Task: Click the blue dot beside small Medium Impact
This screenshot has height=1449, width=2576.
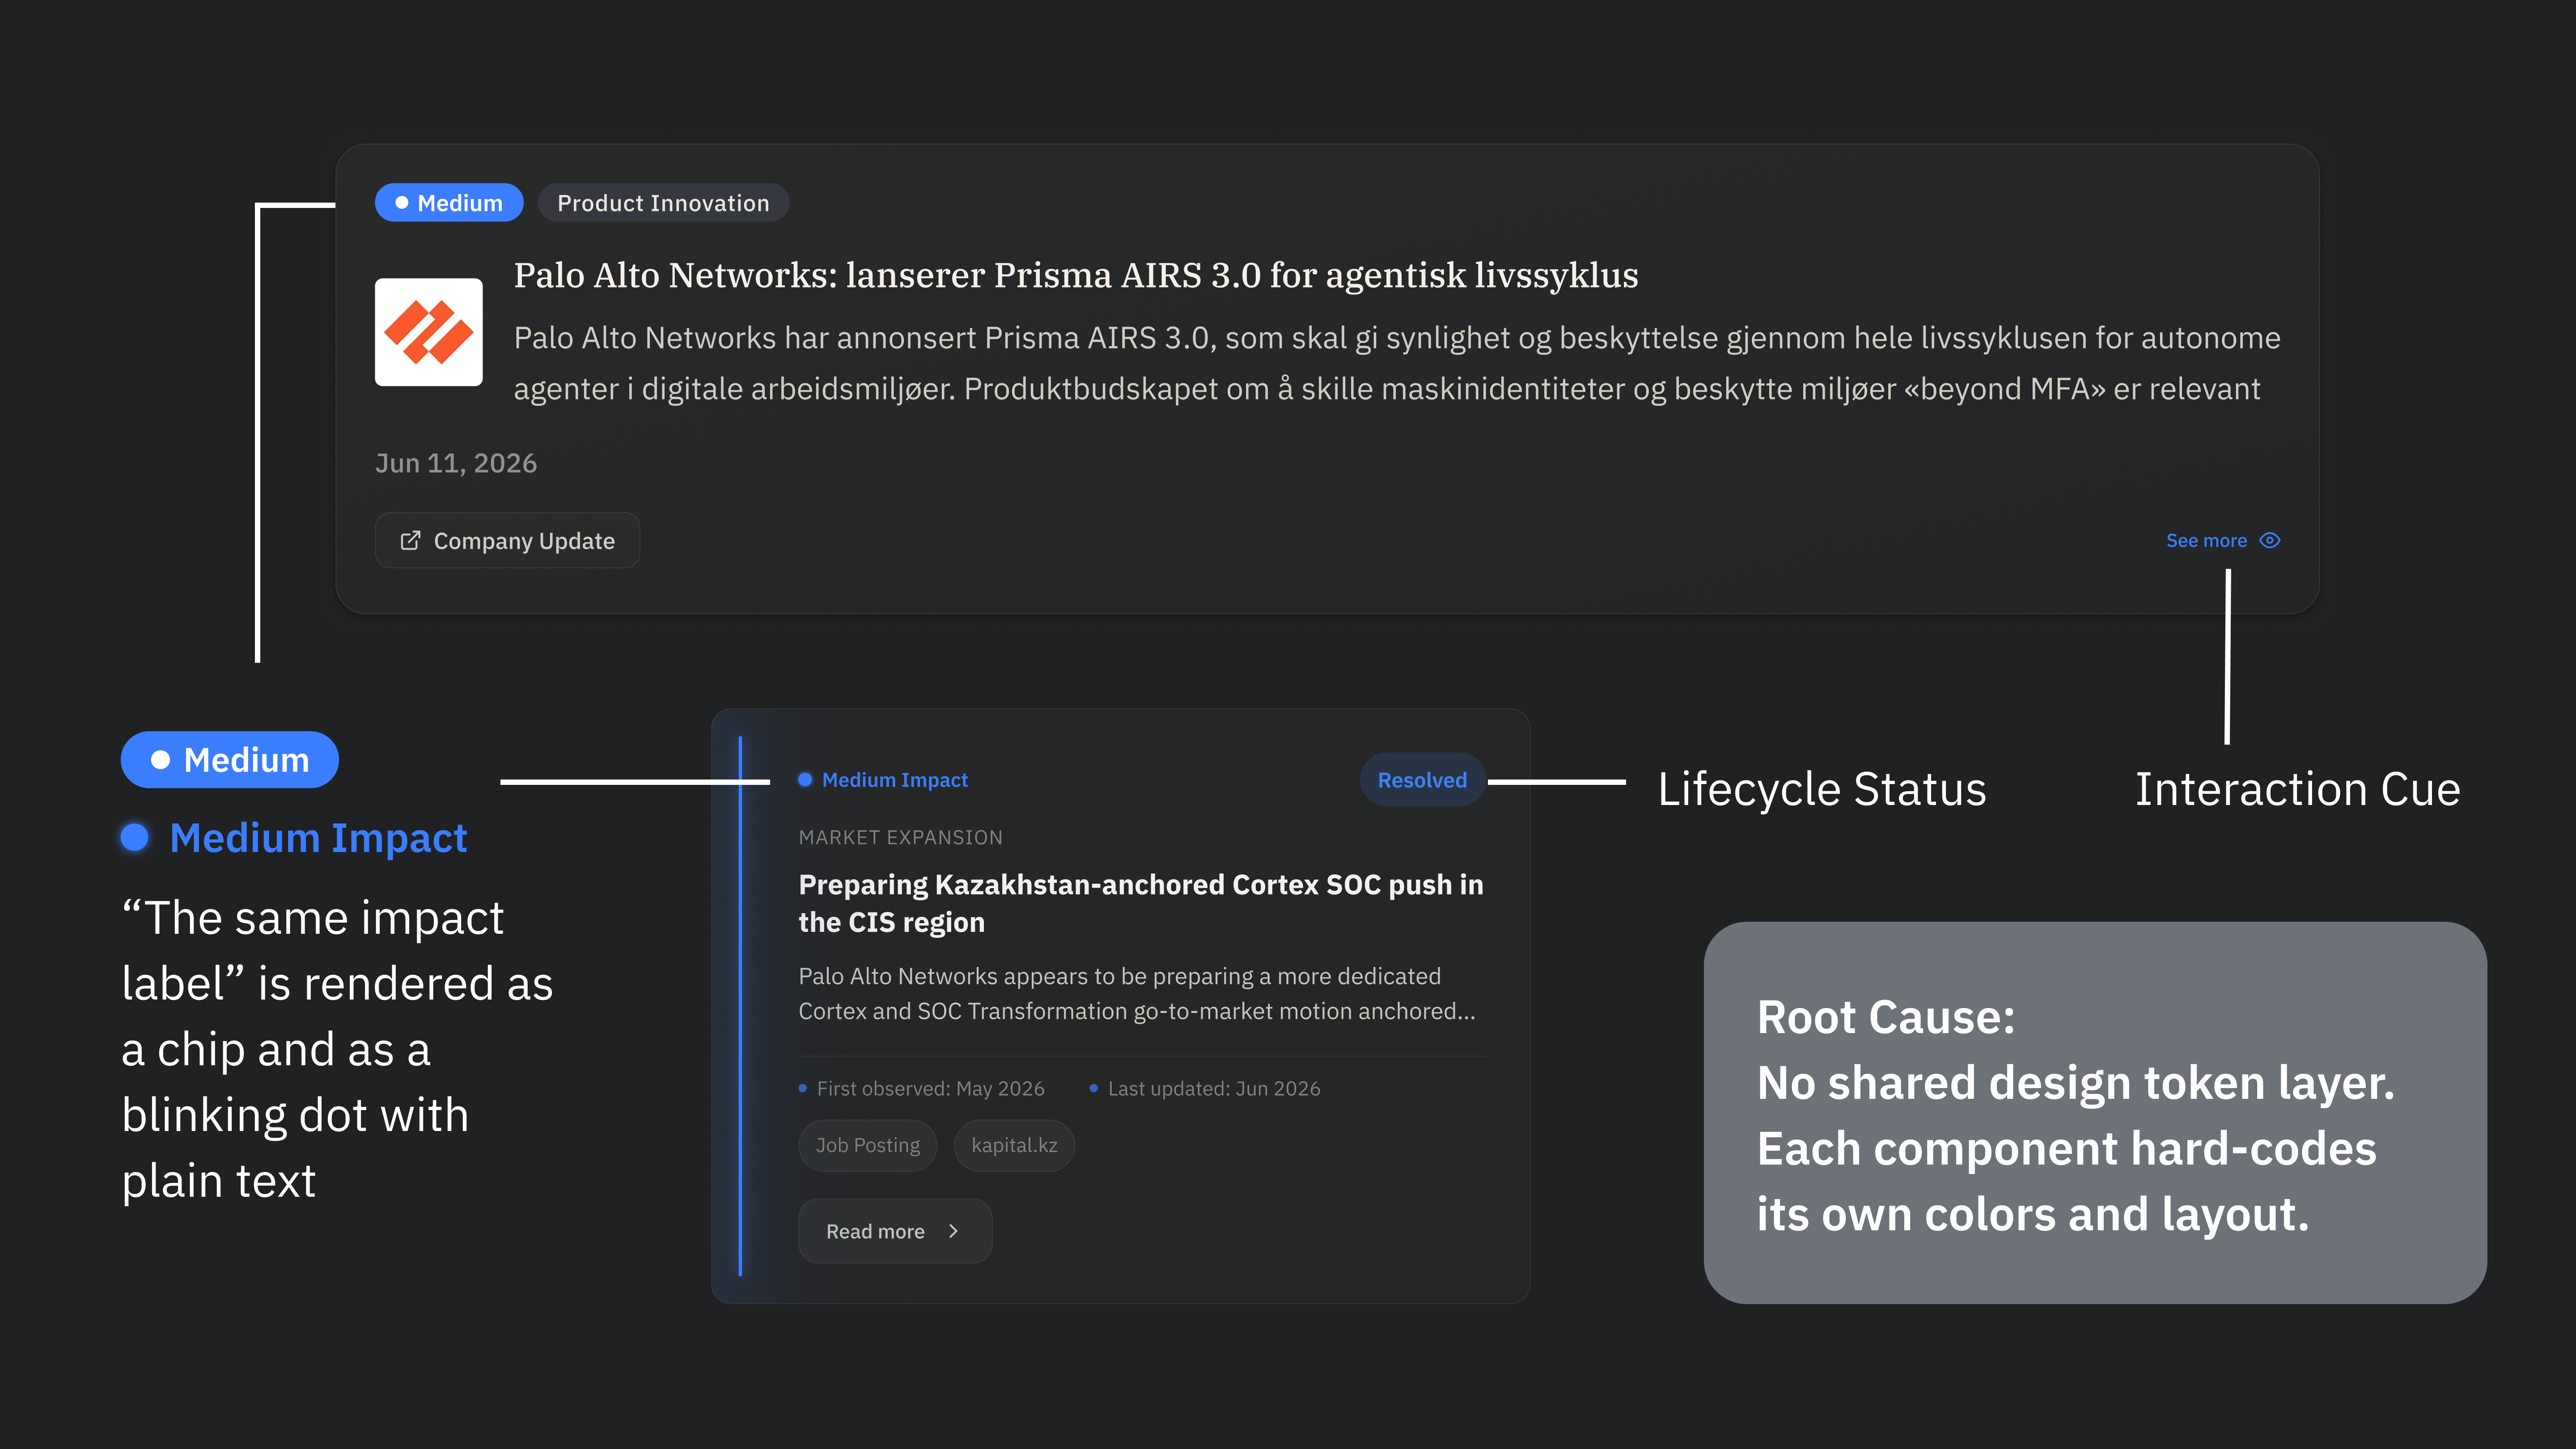Action: pyautogui.click(x=805, y=780)
